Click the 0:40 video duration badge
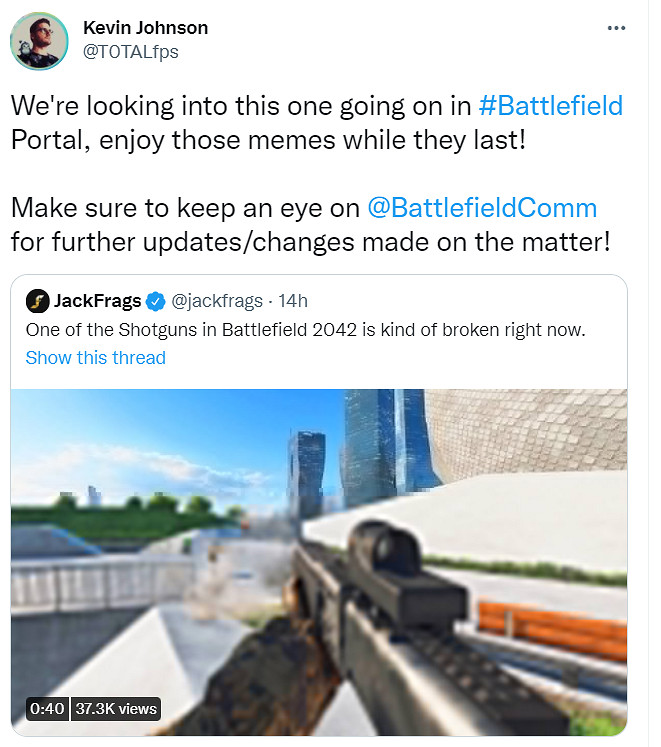The image size is (661, 747). pyautogui.click(x=47, y=709)
